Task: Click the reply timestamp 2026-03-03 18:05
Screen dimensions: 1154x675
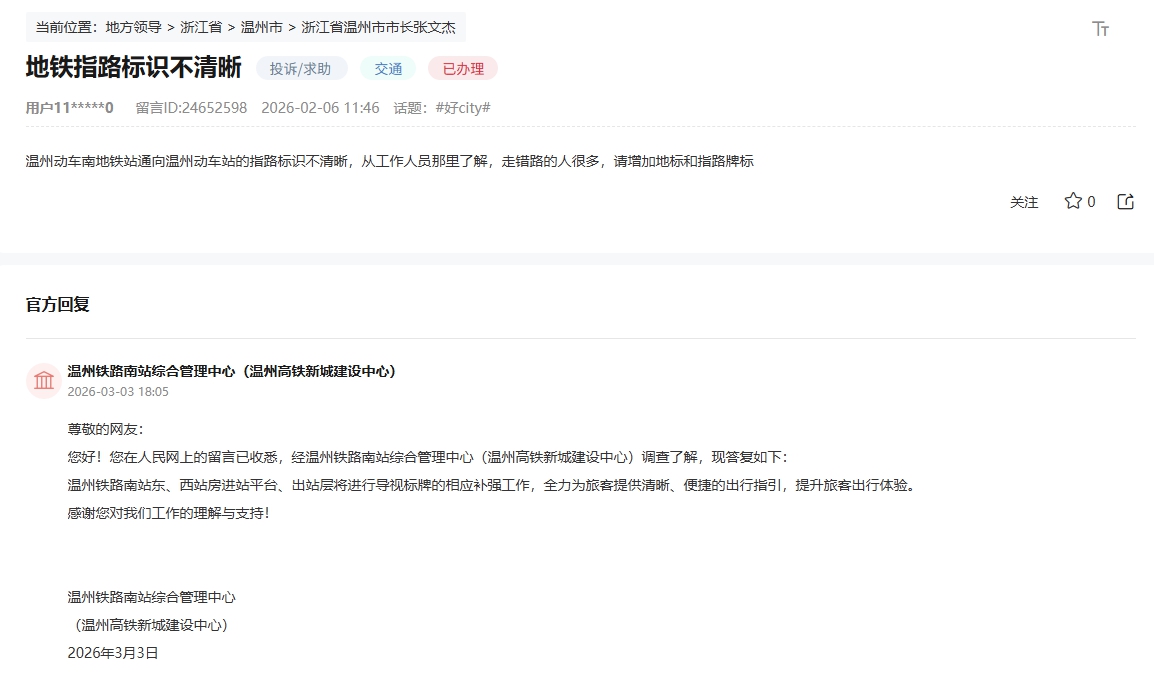Action: tap(118, 392)
